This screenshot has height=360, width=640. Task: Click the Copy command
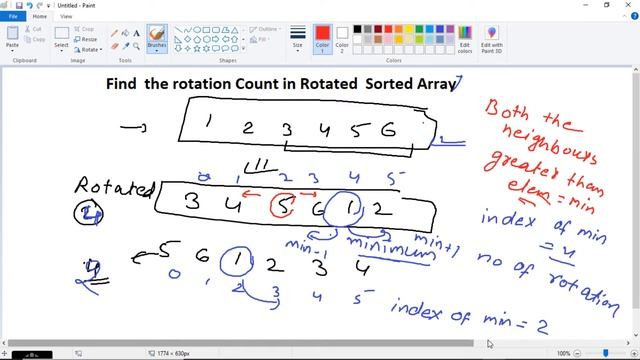(x=35, y=39)
